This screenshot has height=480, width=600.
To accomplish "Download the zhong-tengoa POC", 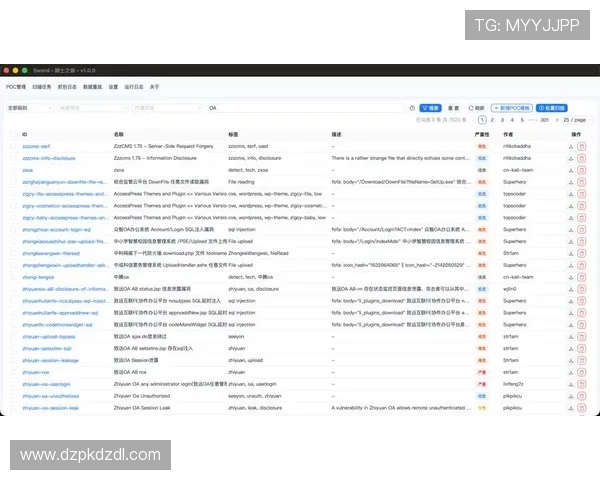I will pyautogui.click(x=571, y=277).
